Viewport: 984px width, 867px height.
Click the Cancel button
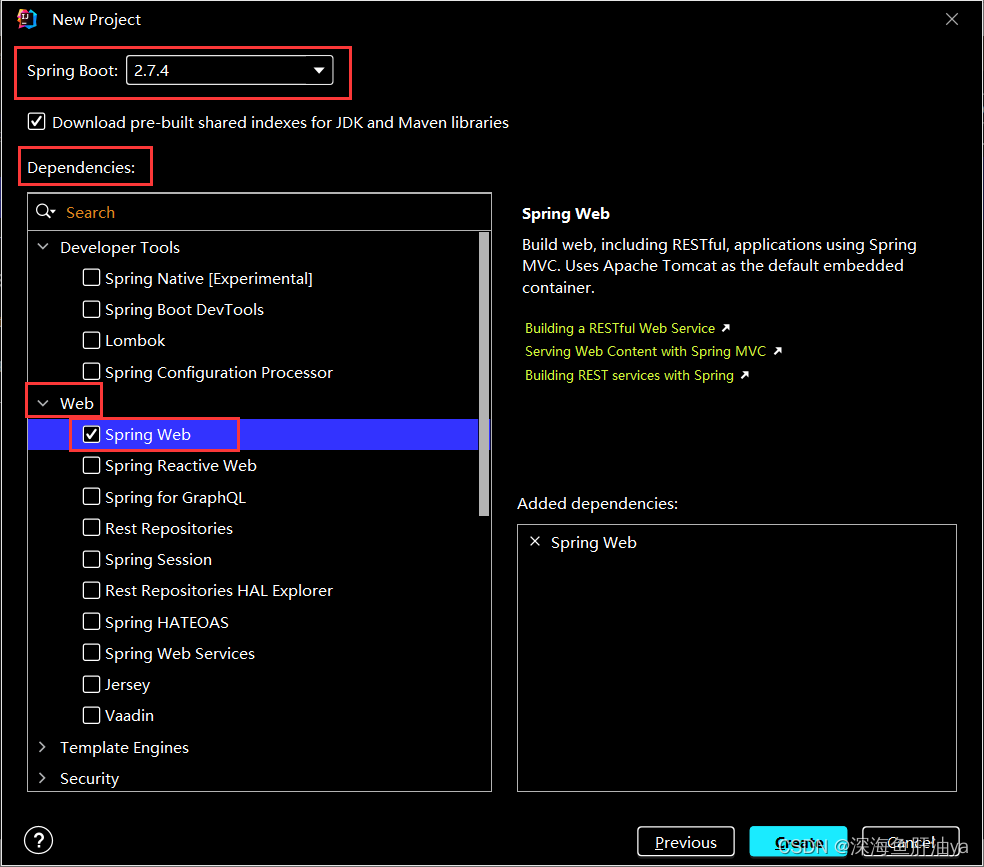[x=911, y=842]
